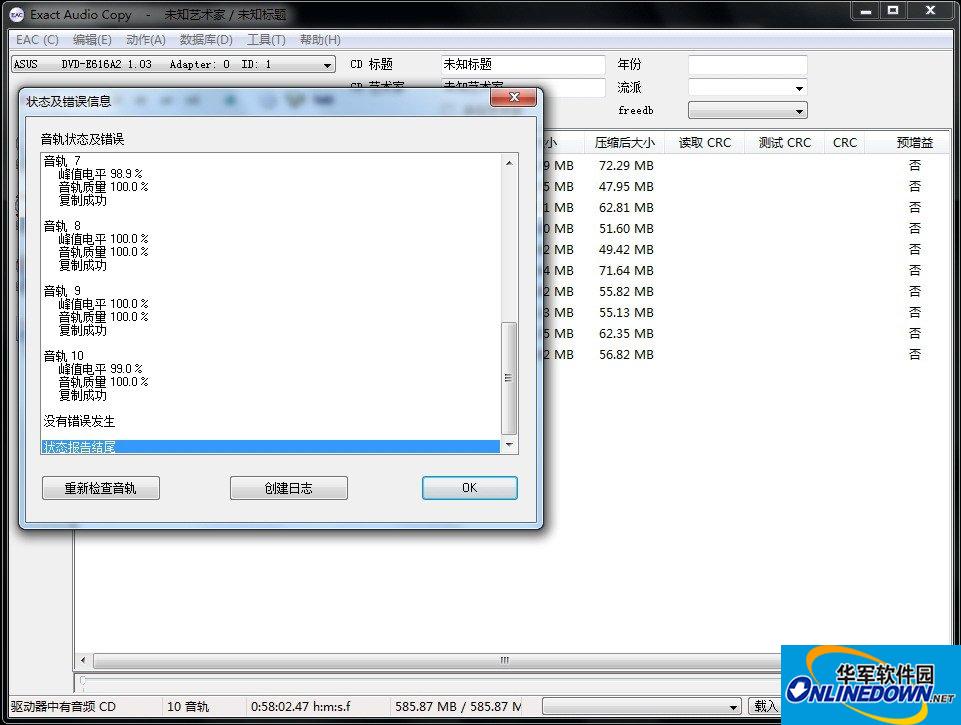961x725 pixels.
Task: Expand the 流派 genre dropdown
Action: tap(799, 88)
